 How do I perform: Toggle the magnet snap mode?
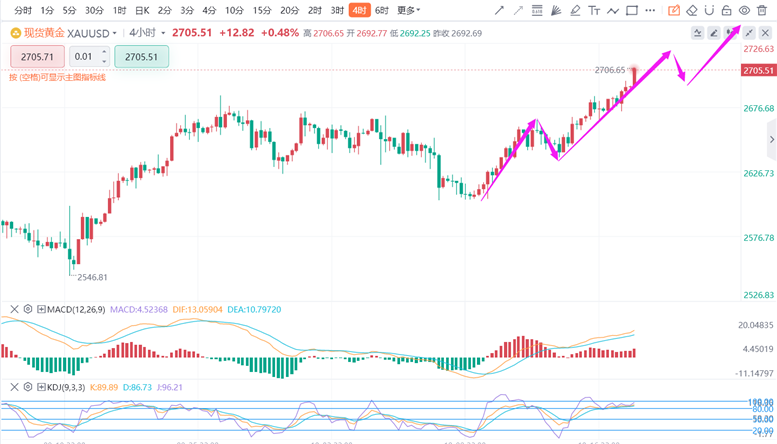(708, 10)
